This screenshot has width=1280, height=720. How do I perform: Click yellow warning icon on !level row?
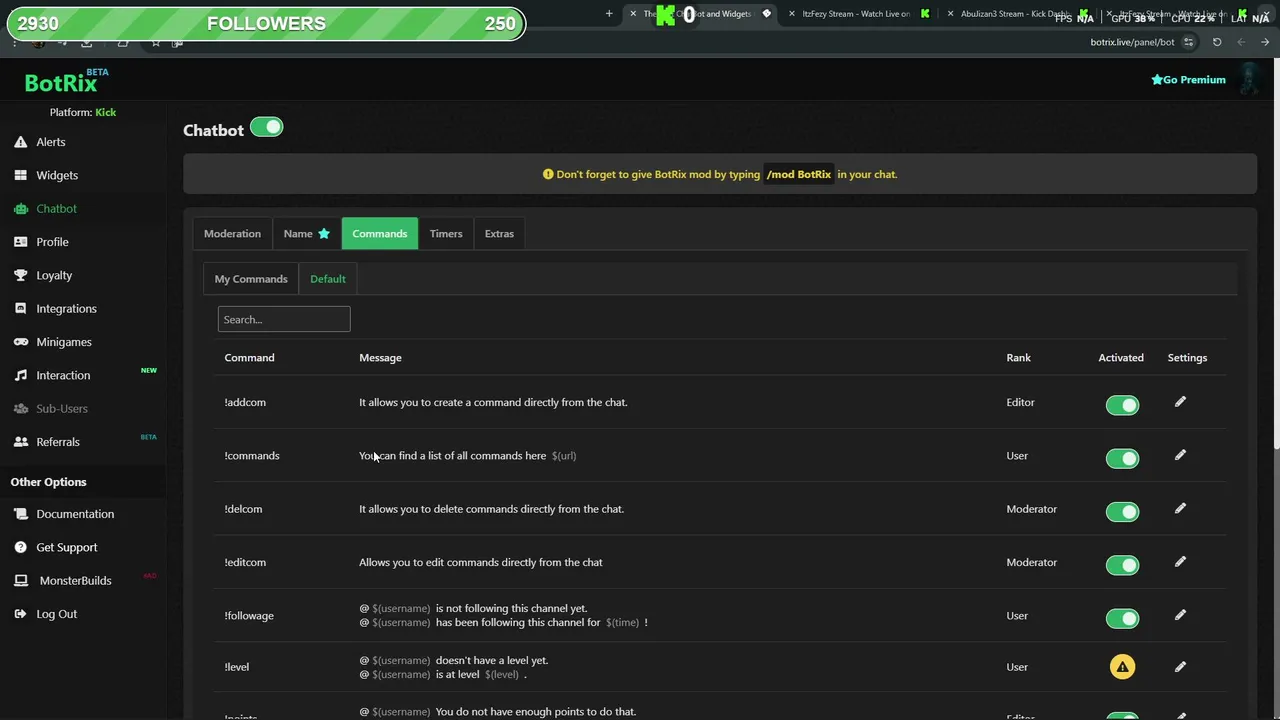(x=1122, y=667)
